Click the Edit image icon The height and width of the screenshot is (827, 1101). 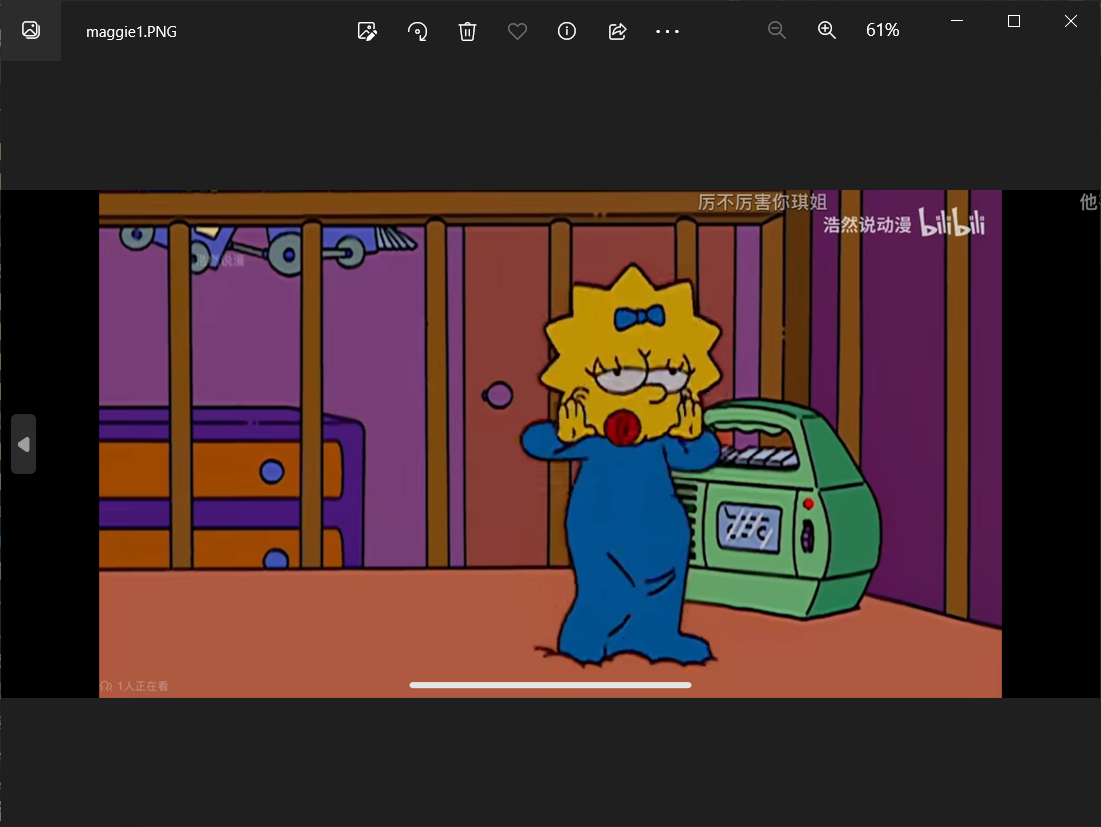pos(367,31)
